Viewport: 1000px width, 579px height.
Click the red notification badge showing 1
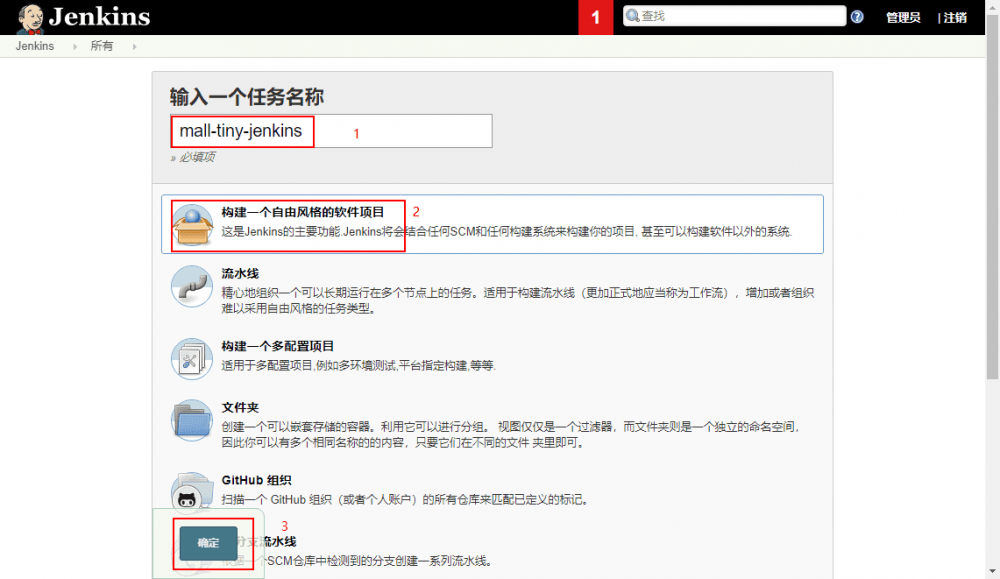coord(595,17)
